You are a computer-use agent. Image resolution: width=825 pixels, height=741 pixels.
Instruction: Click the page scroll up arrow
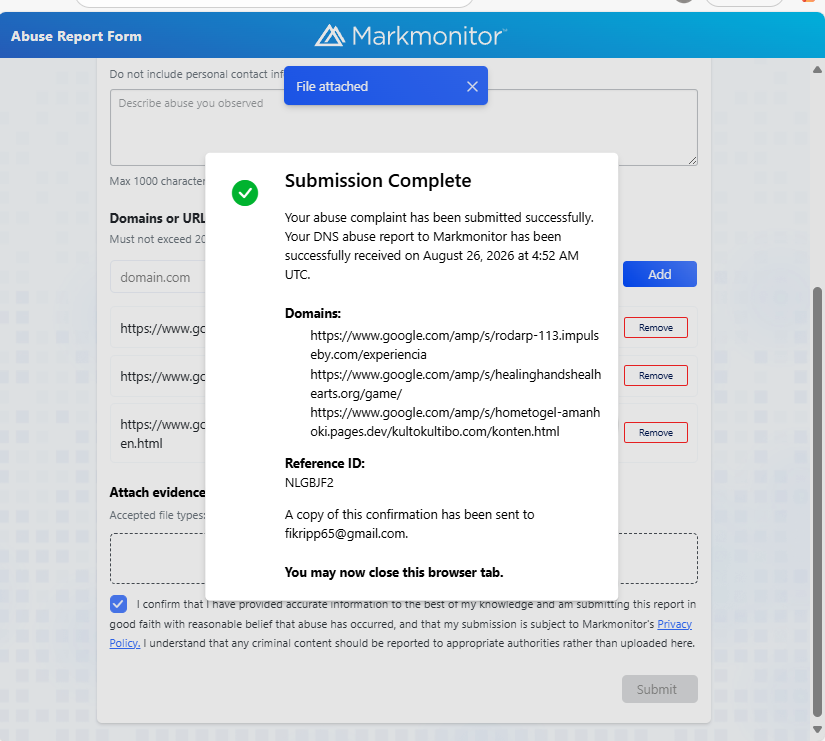pyautogui.click(x=817, y=69)
